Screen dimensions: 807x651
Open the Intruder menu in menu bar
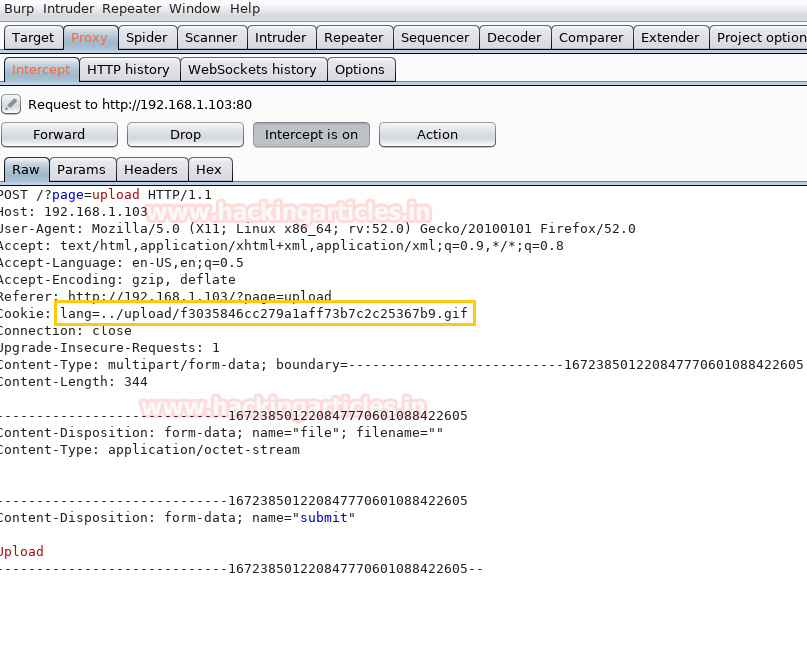click(68, 9)
